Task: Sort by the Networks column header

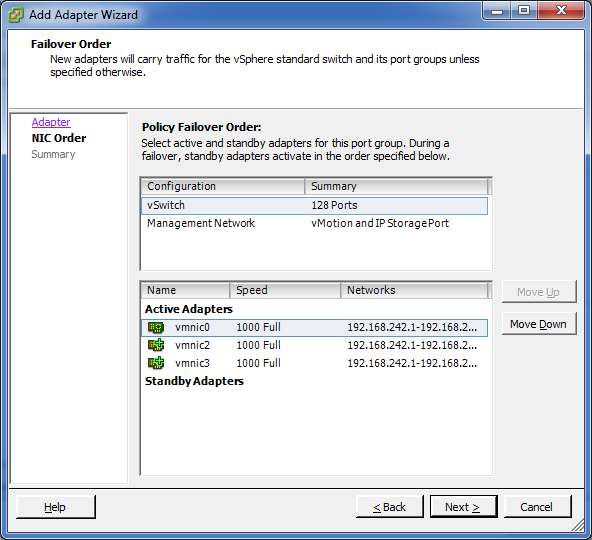Action: (x=414, y=290)
